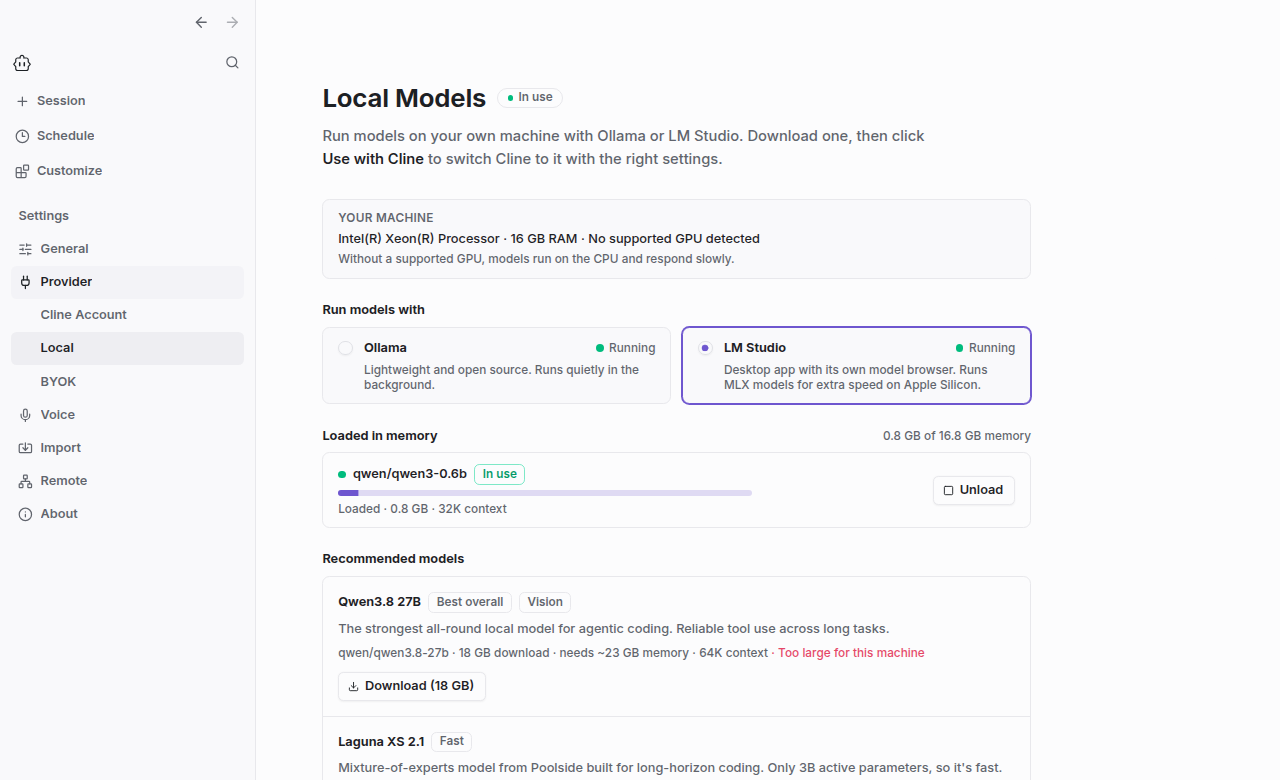Click the Fast tag on Laguna XS 2.1
Viewport: 1280px width, 780px height.
(452, 741)
